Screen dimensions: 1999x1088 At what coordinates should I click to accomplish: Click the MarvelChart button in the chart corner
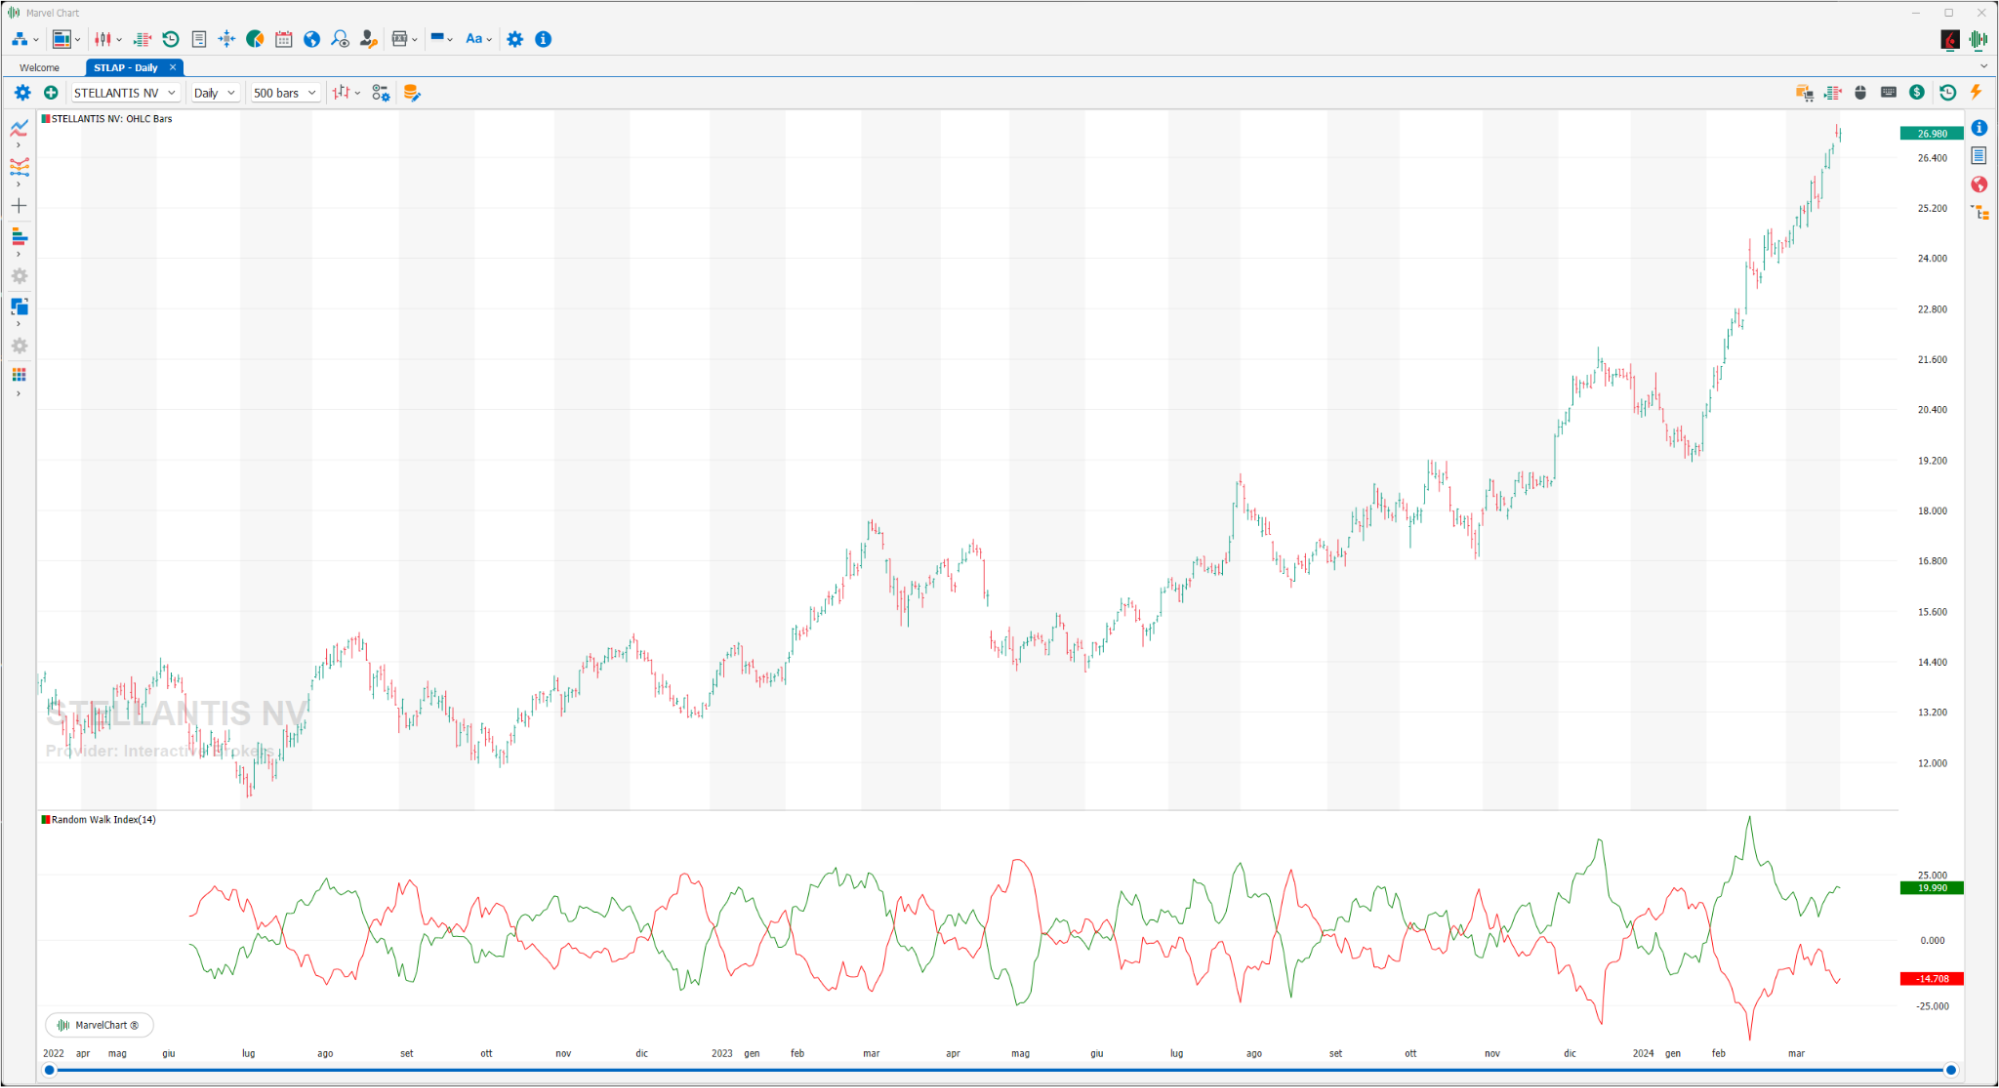[x=99, y=1025]
